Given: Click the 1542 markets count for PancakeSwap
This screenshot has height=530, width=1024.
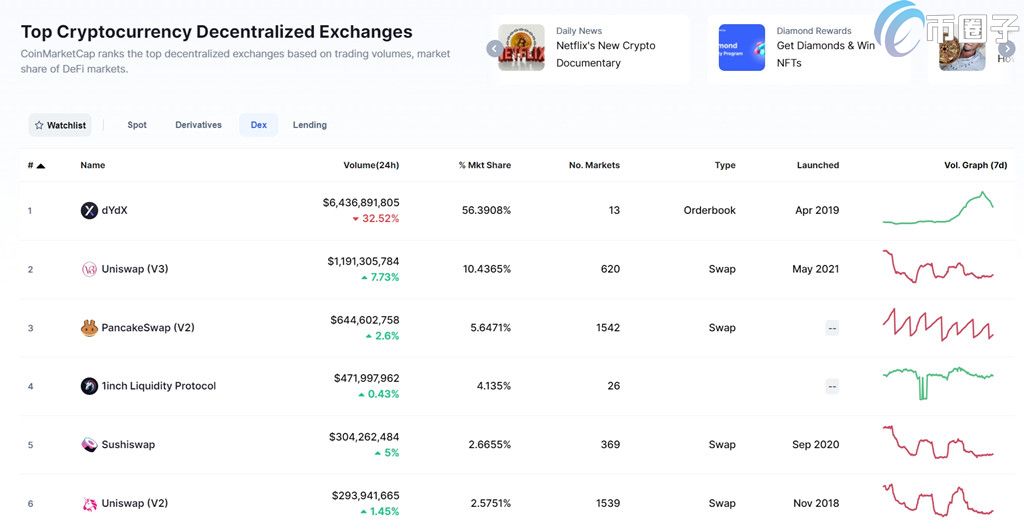Looking at the screenshot, I should coord(608,328).
